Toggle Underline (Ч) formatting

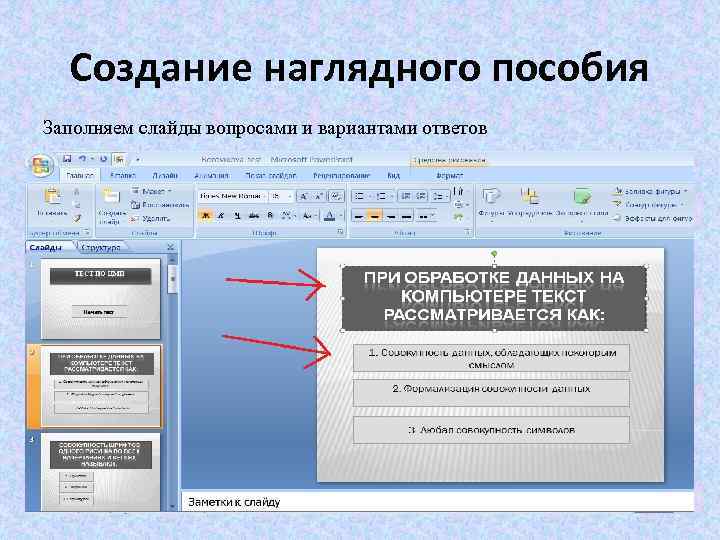[237, 215]
